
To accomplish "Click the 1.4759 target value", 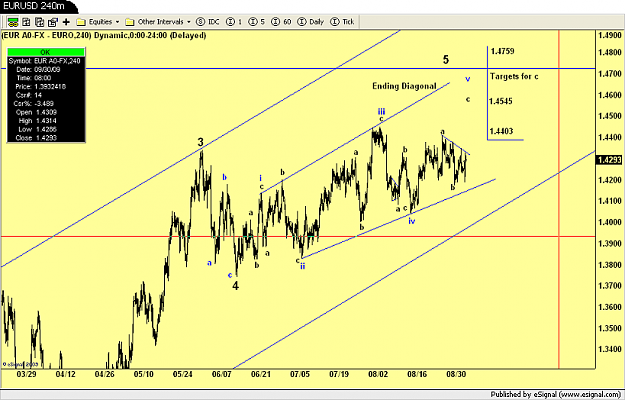I will click(x=502, y=51).
